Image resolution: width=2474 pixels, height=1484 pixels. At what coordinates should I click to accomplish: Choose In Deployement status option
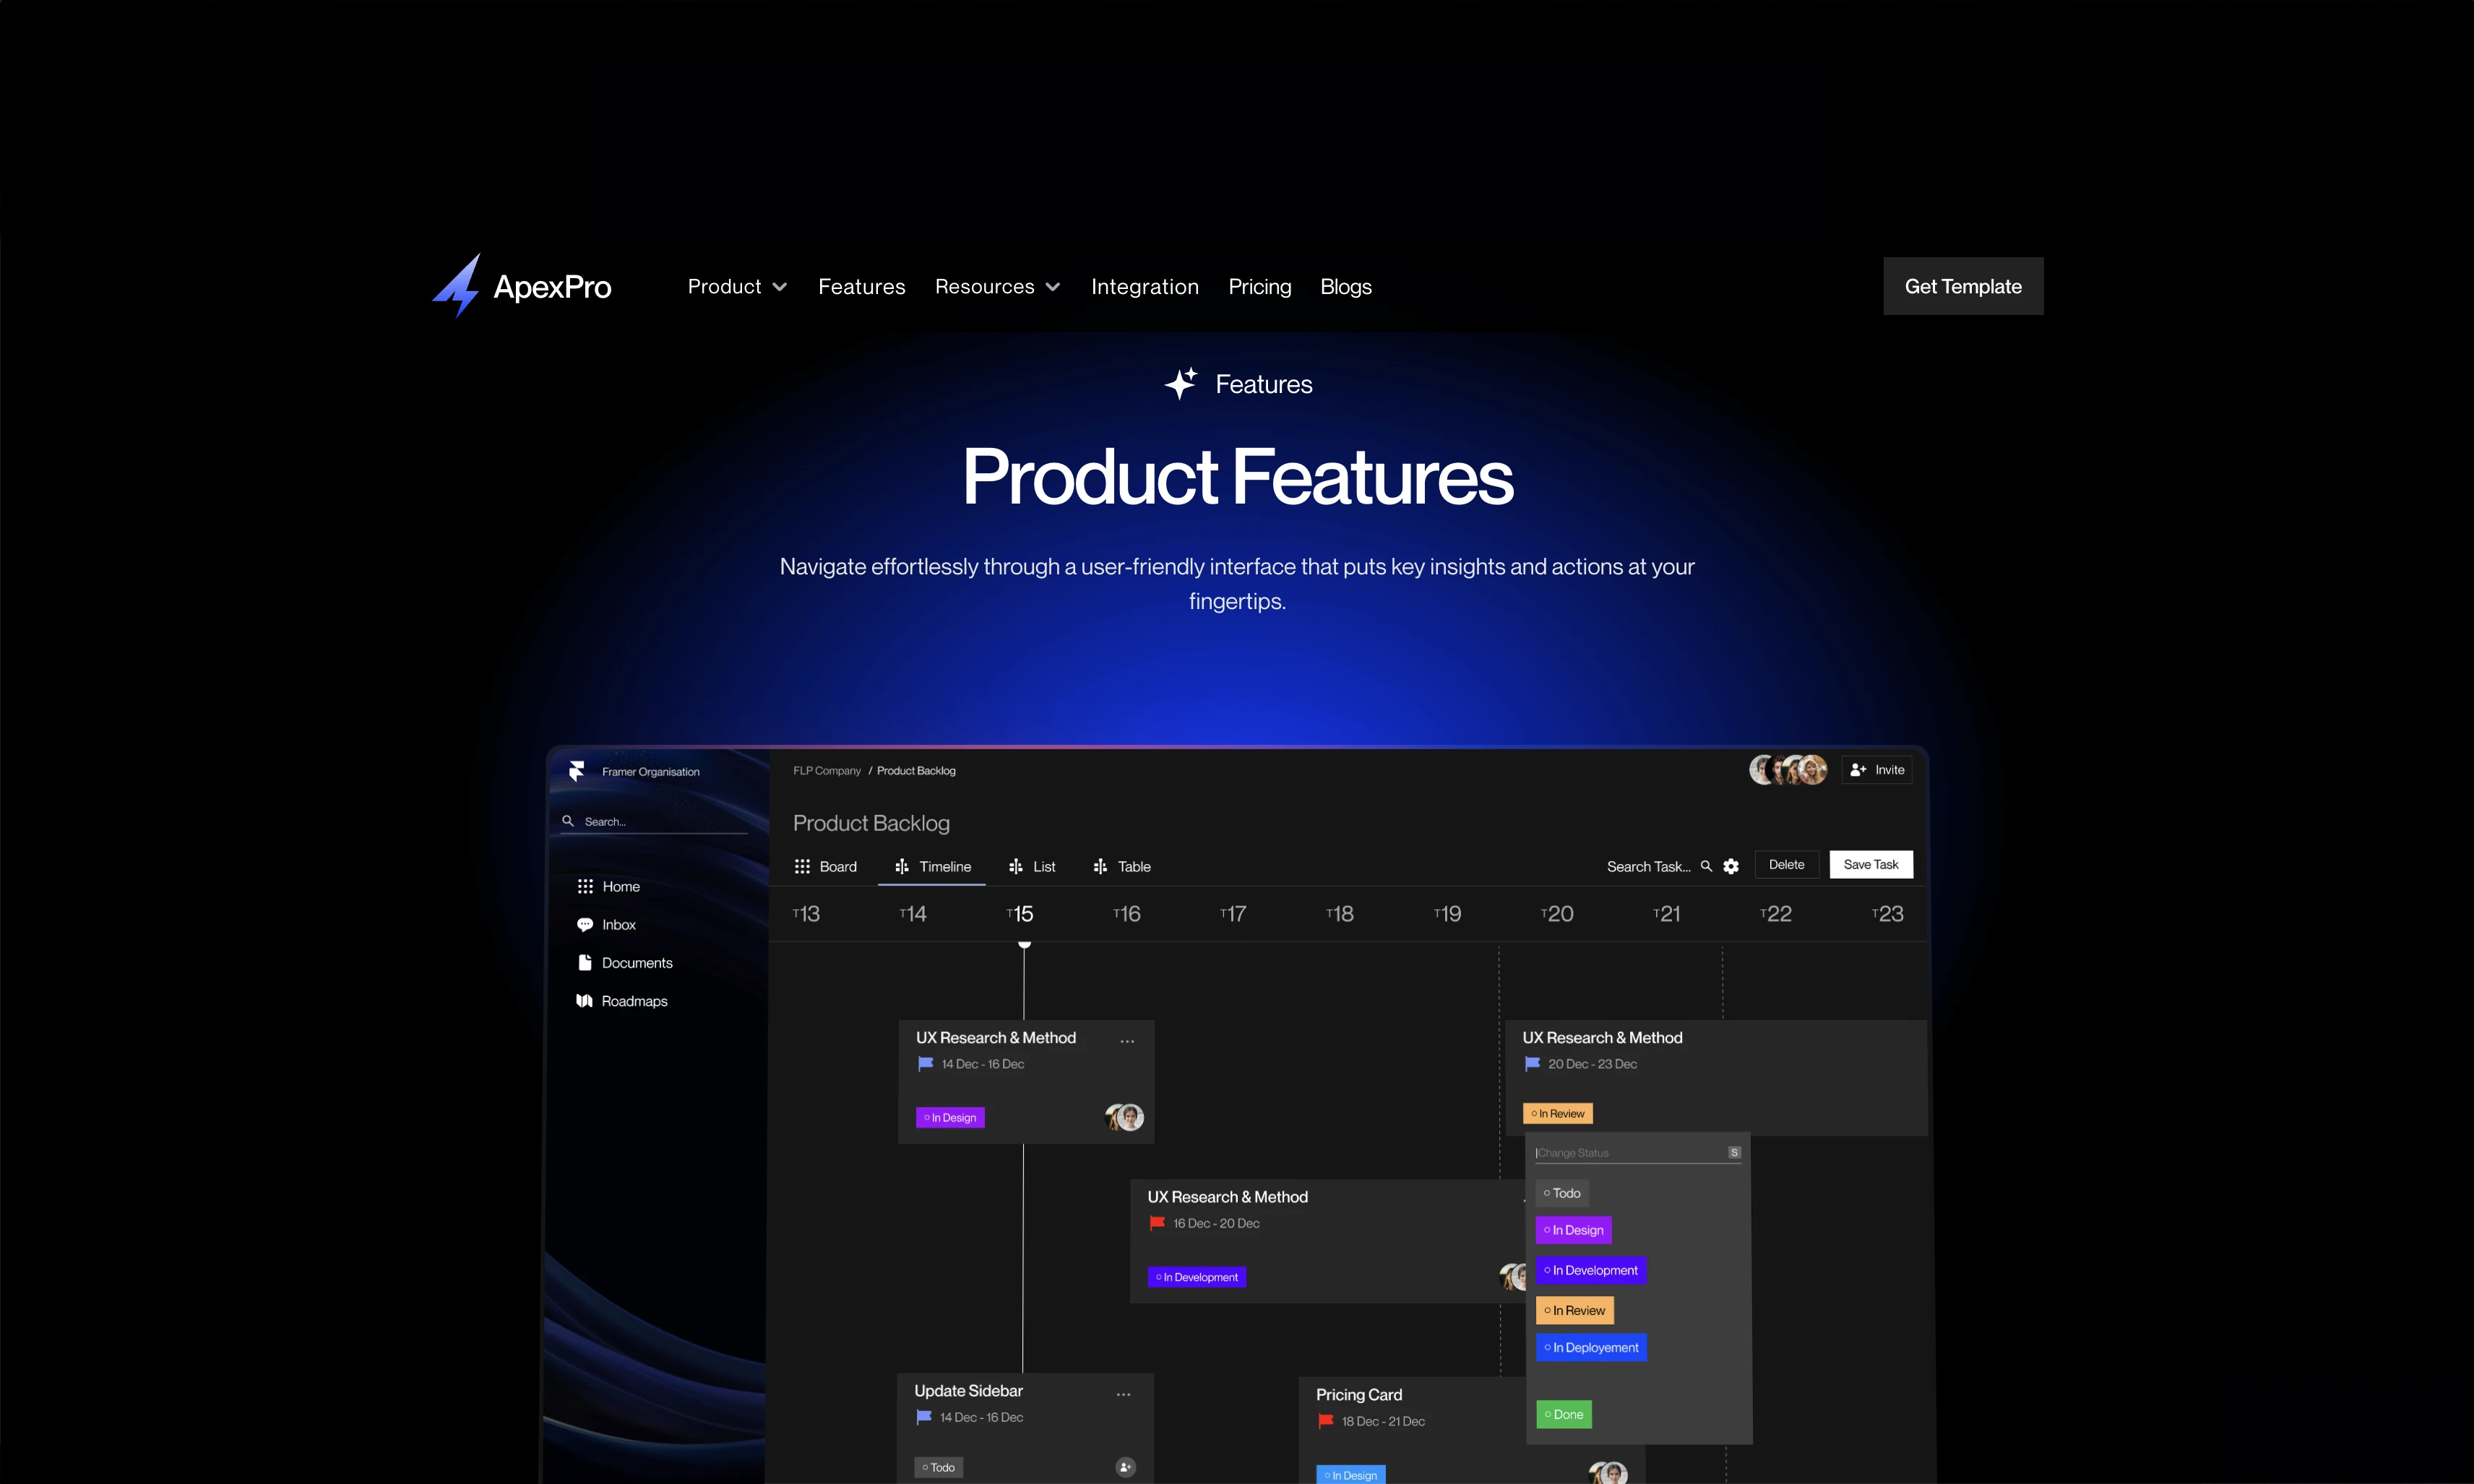coord(1591,1348)
